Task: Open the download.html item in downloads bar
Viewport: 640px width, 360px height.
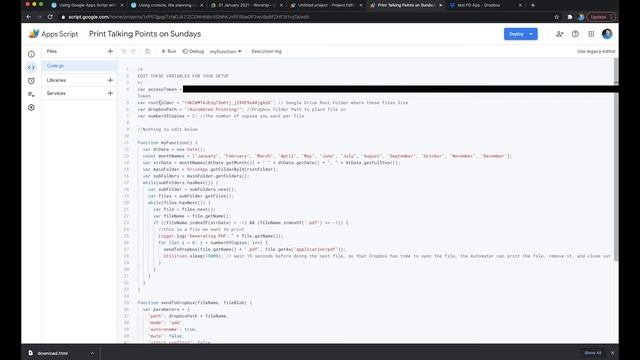Action: pyautogui.click(x=53, y=353)
